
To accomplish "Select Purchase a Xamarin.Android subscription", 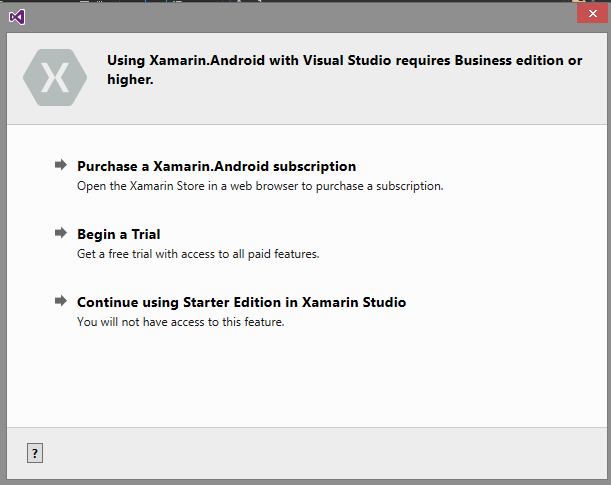I will (216, 166).
